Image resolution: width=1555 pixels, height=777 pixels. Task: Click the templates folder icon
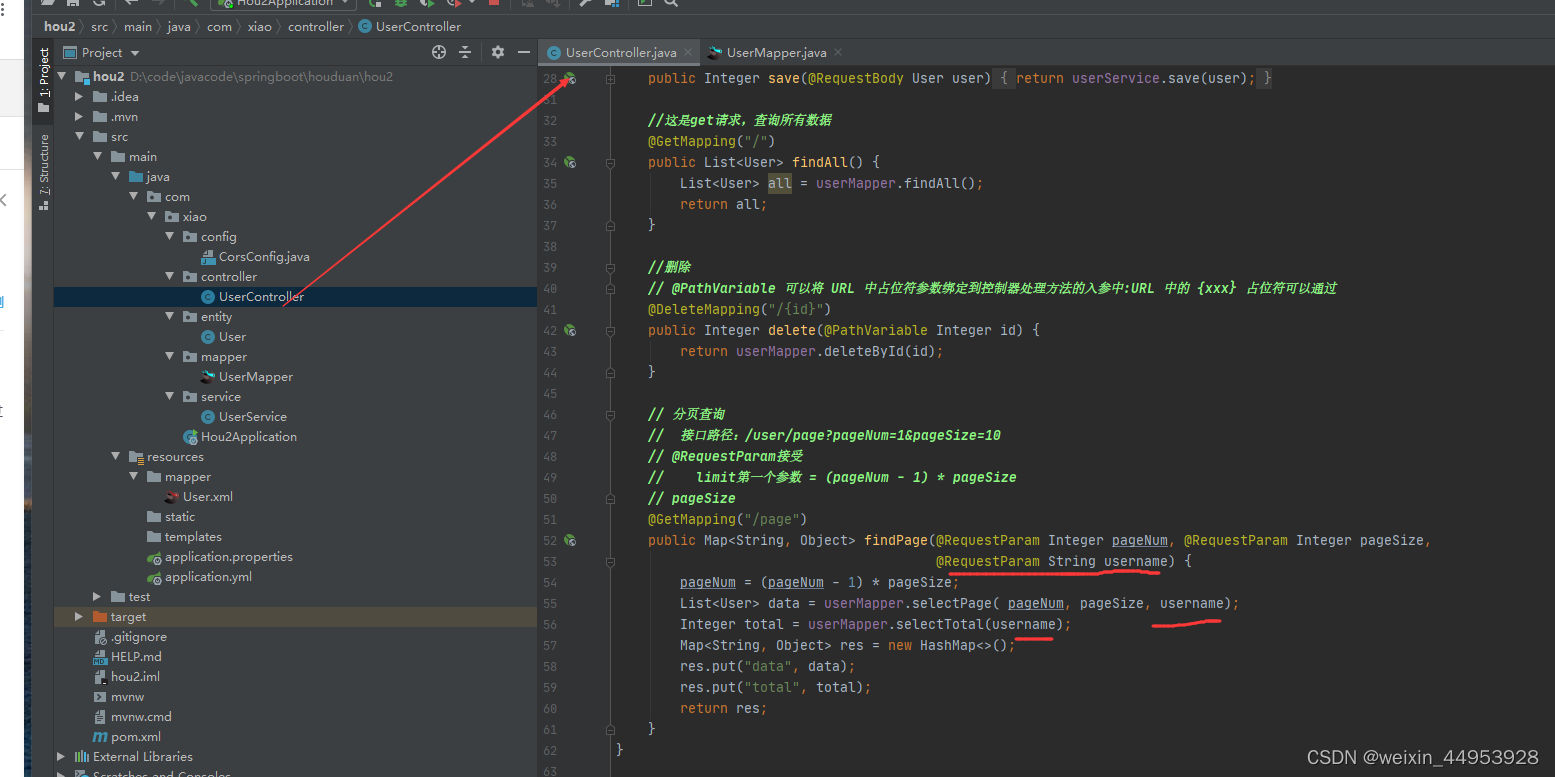(x=154, y=537)
